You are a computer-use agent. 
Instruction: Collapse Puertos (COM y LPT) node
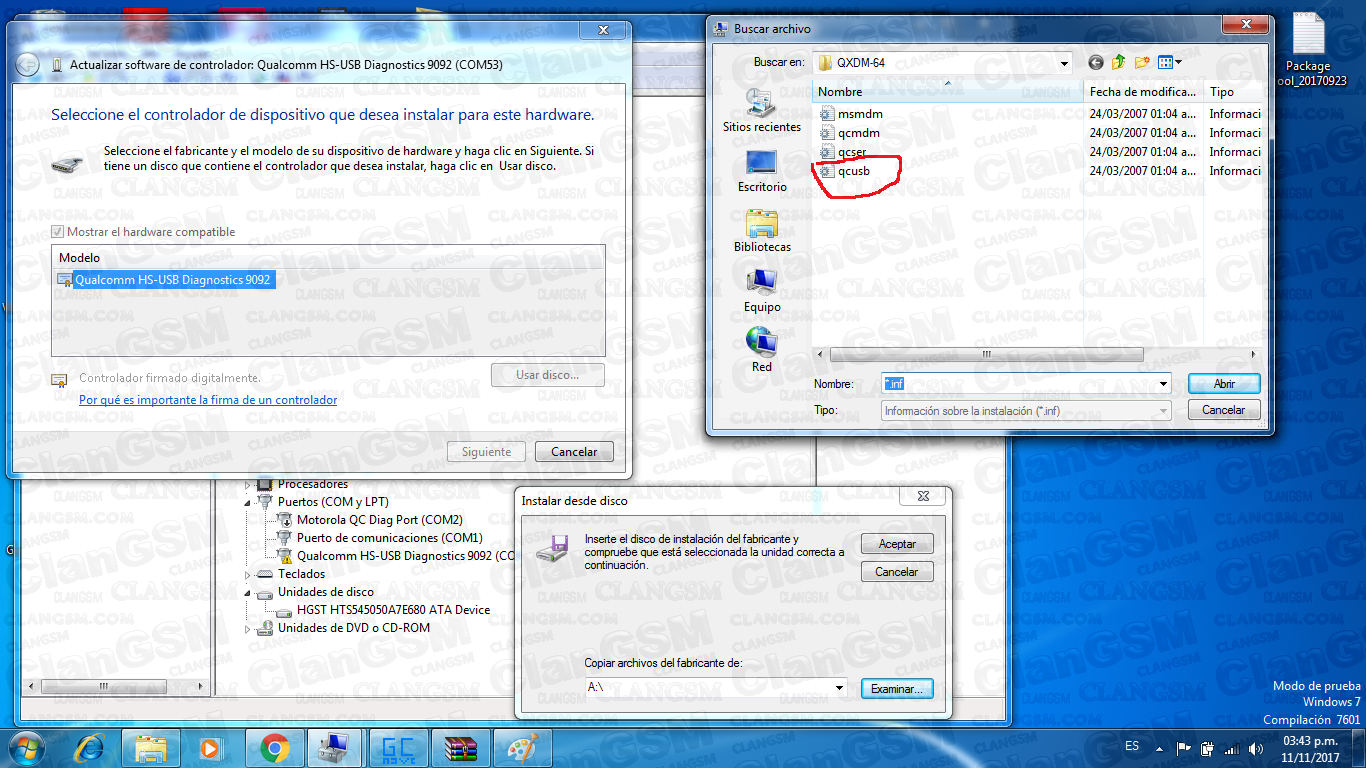pyautogui.click(x=249, y=502)
